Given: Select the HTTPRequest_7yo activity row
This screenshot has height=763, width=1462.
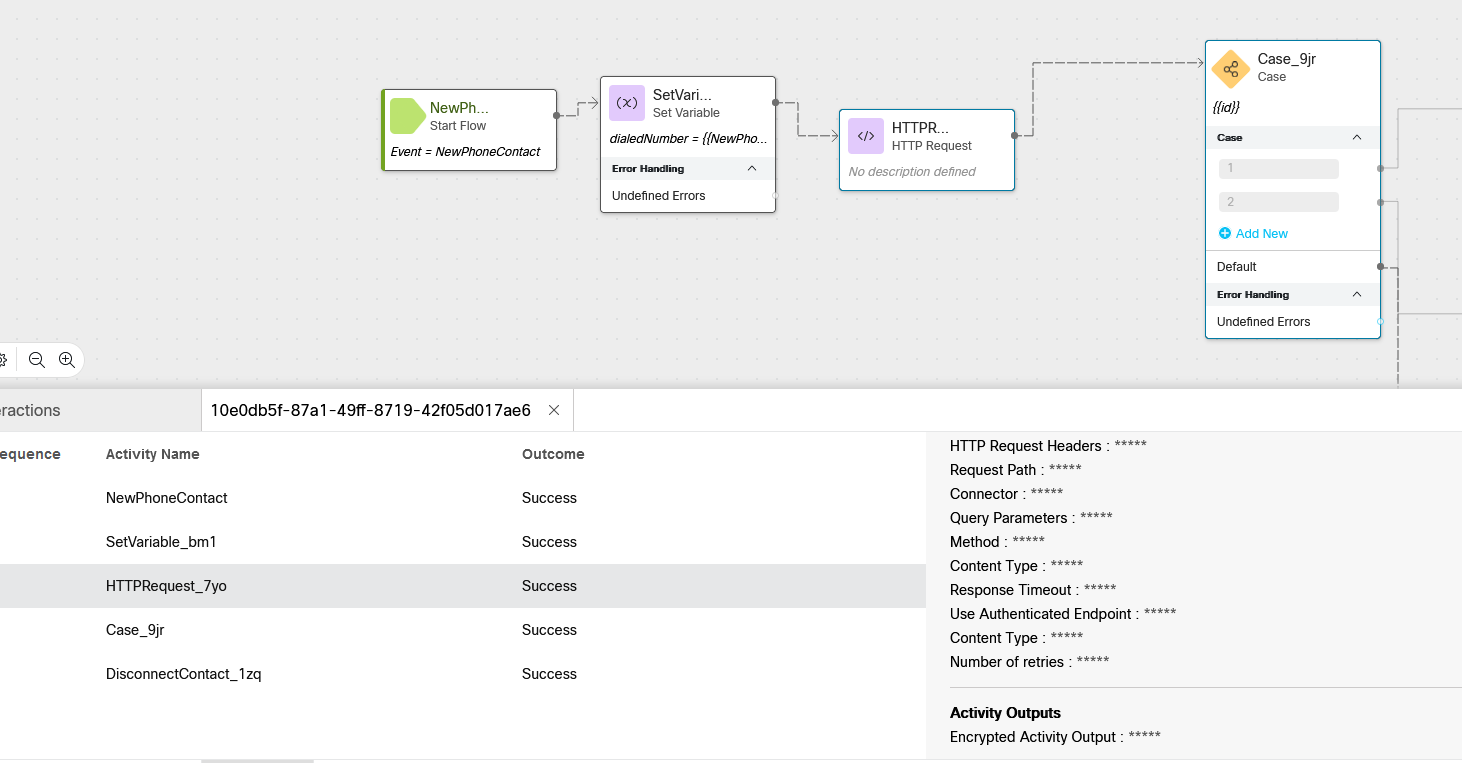Looking at the screenshot, I should point(166,585).
